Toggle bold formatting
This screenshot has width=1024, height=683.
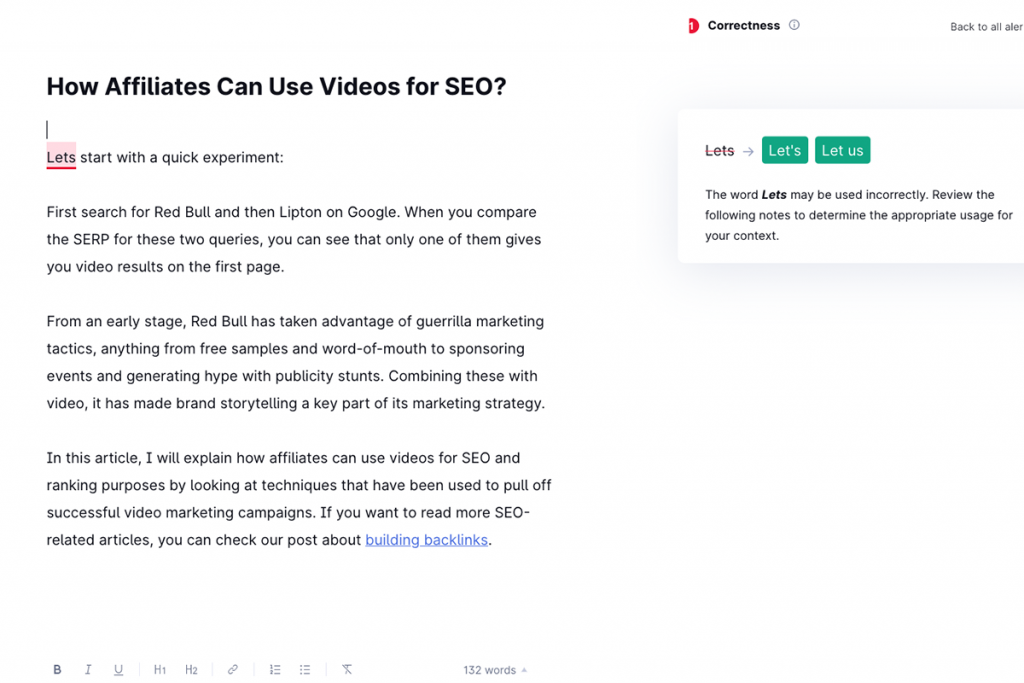(x=57, y=669)
